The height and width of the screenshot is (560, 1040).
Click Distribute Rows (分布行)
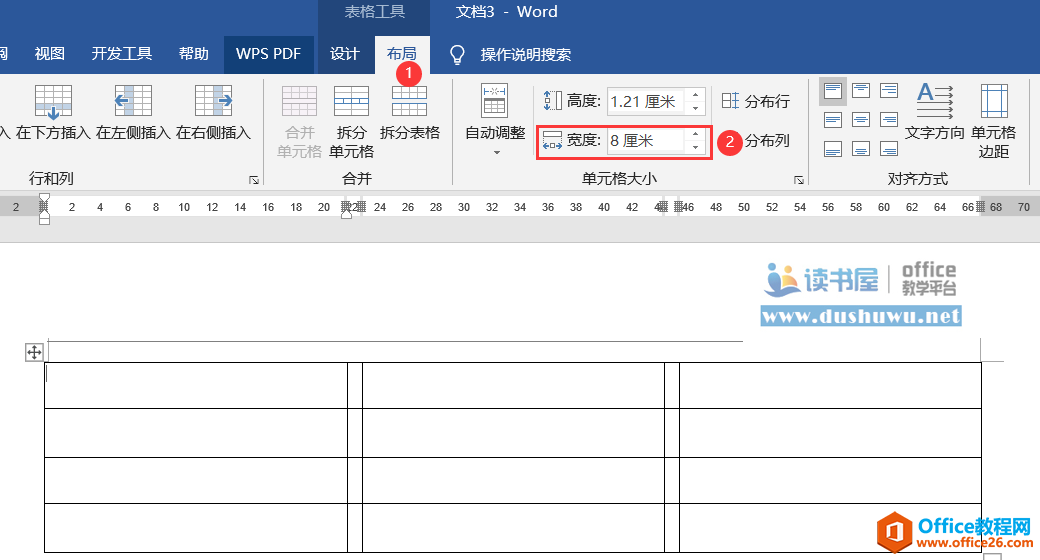click(756, 101)
